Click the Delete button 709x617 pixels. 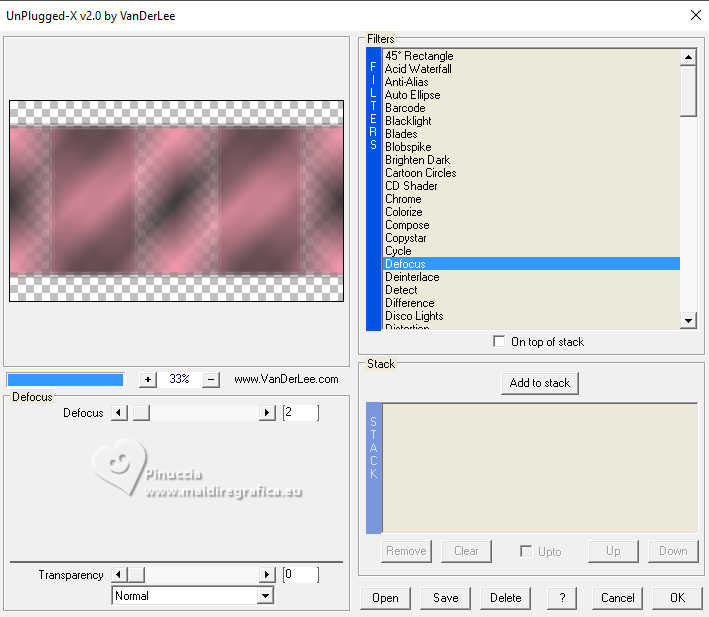click(506, 598)
